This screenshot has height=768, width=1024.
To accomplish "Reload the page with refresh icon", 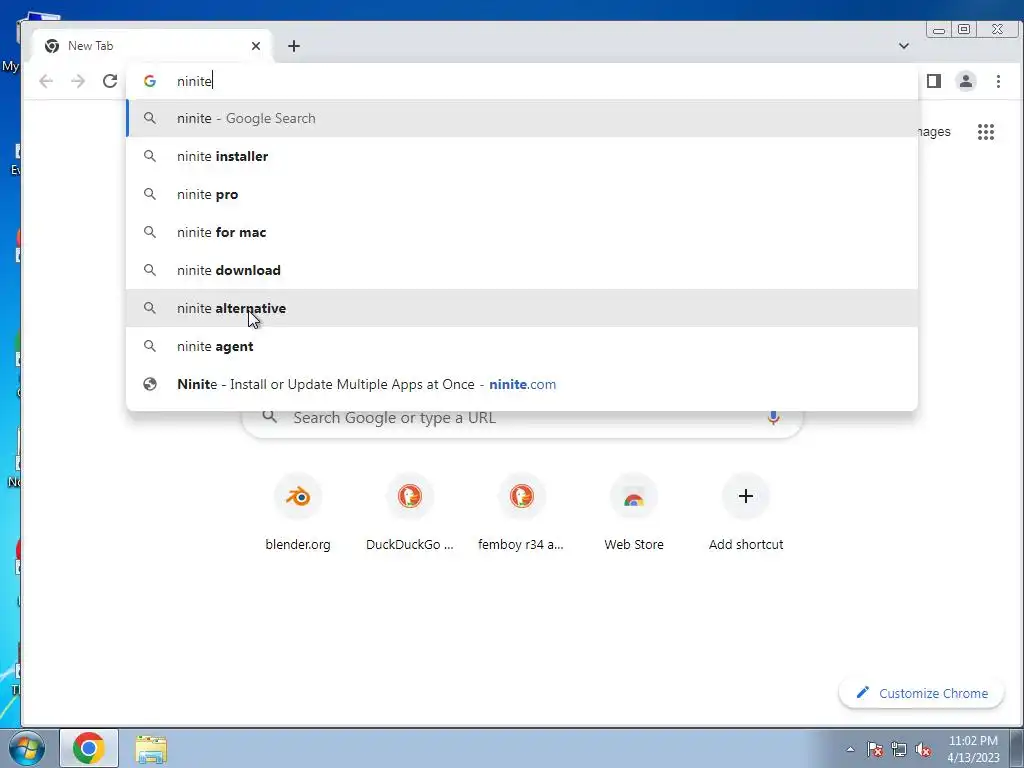I will coord(110,81).
